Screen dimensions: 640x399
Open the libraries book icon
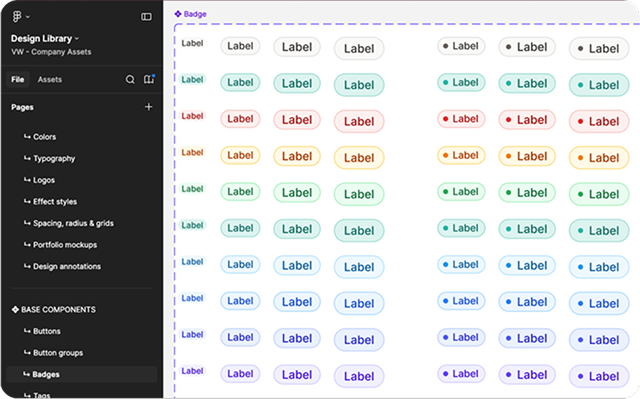149,79
